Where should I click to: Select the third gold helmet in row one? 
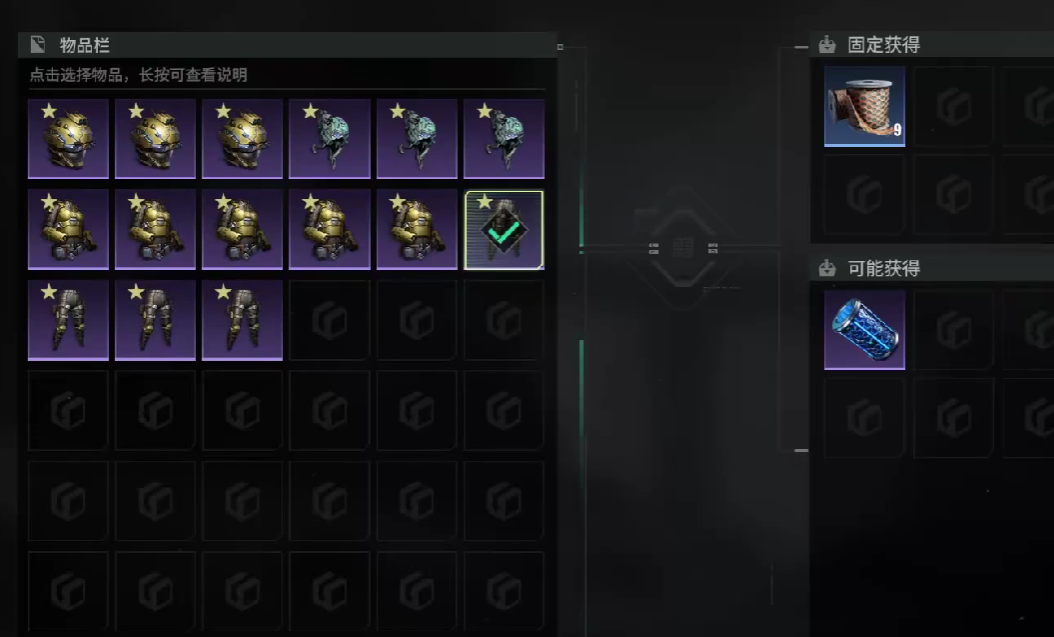(x=242, y=139)
